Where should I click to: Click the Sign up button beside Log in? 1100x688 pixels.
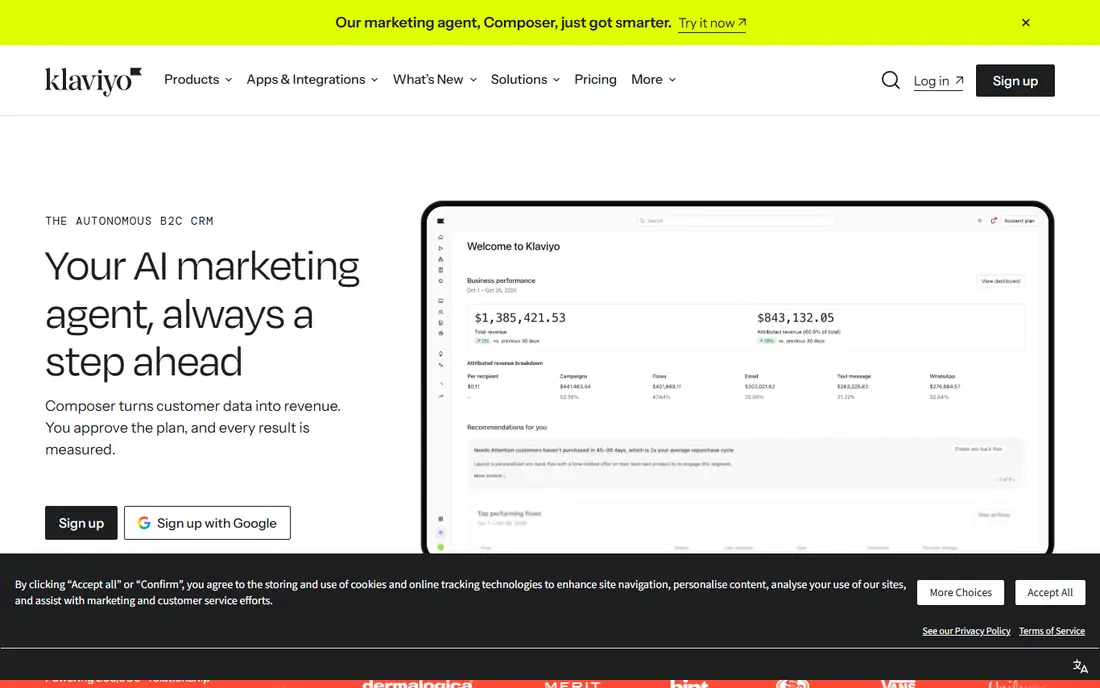[x=1015, y=81]
